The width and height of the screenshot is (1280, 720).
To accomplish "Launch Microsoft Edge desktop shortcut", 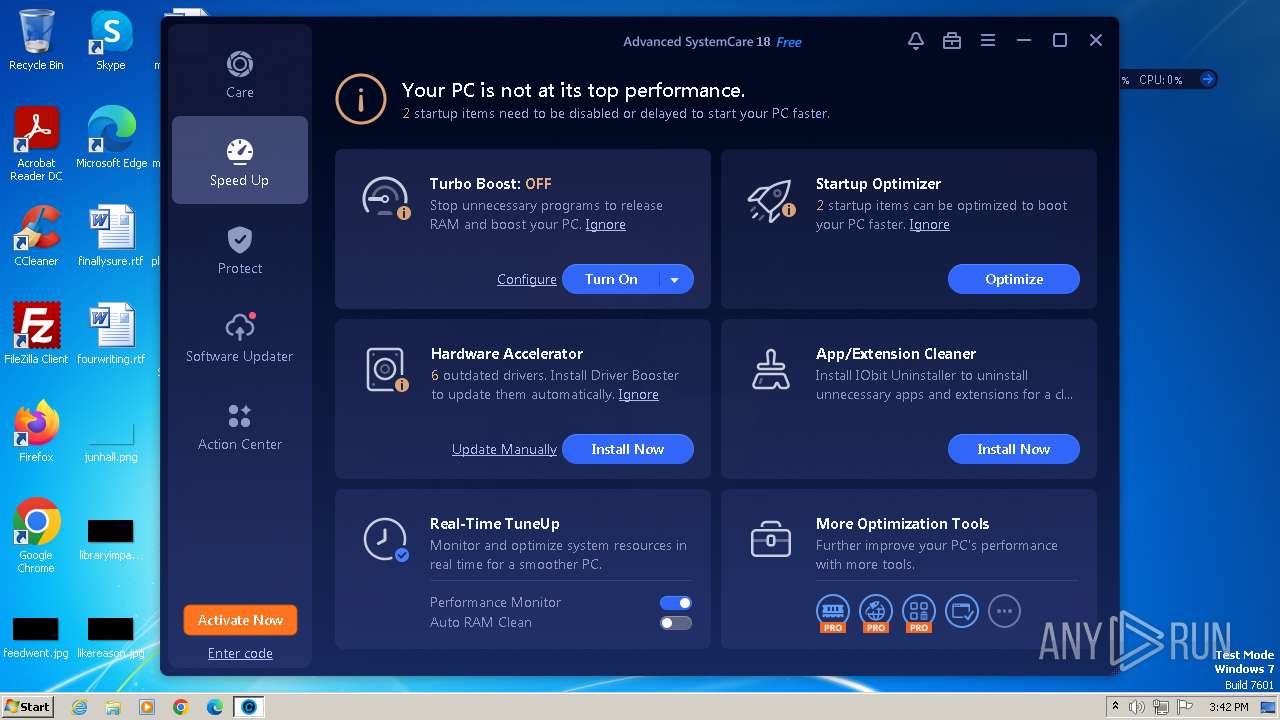I will [x=111, y=138].
